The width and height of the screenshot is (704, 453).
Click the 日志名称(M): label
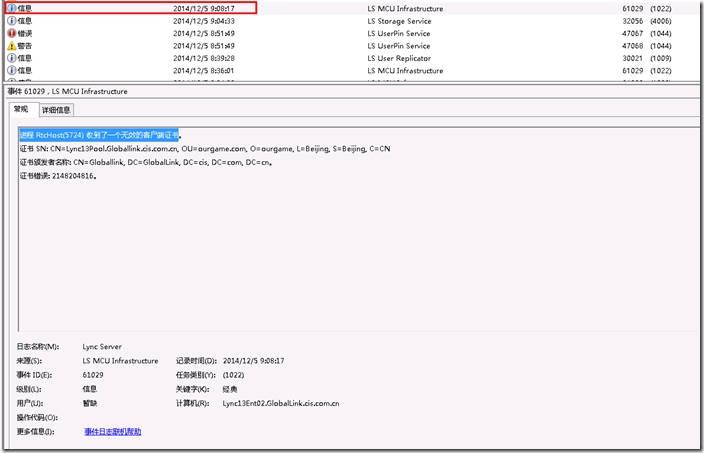coord(38,347)
